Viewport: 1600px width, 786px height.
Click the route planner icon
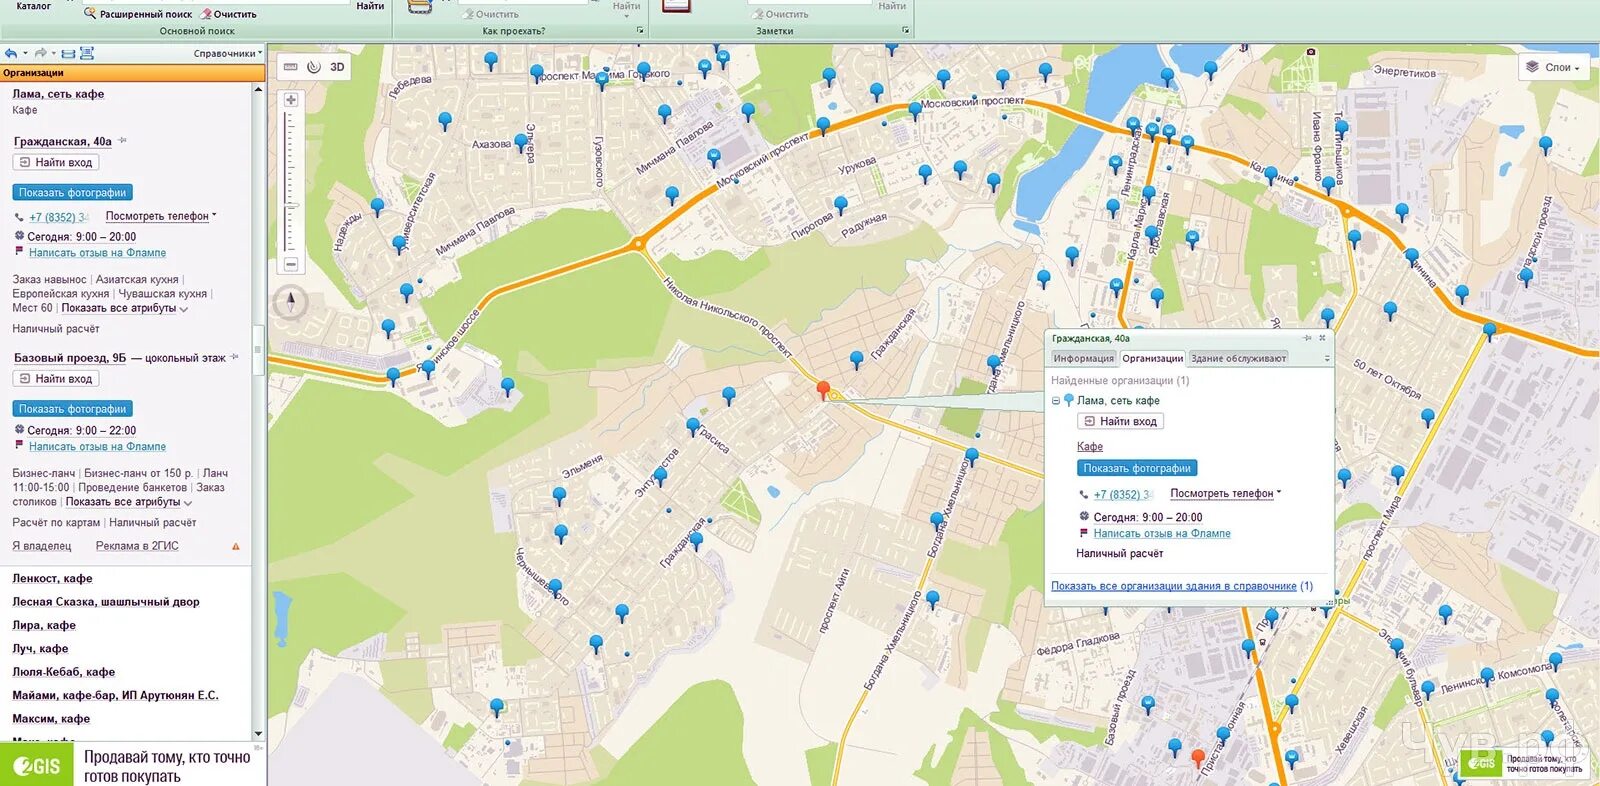click(x=421, y=6)
